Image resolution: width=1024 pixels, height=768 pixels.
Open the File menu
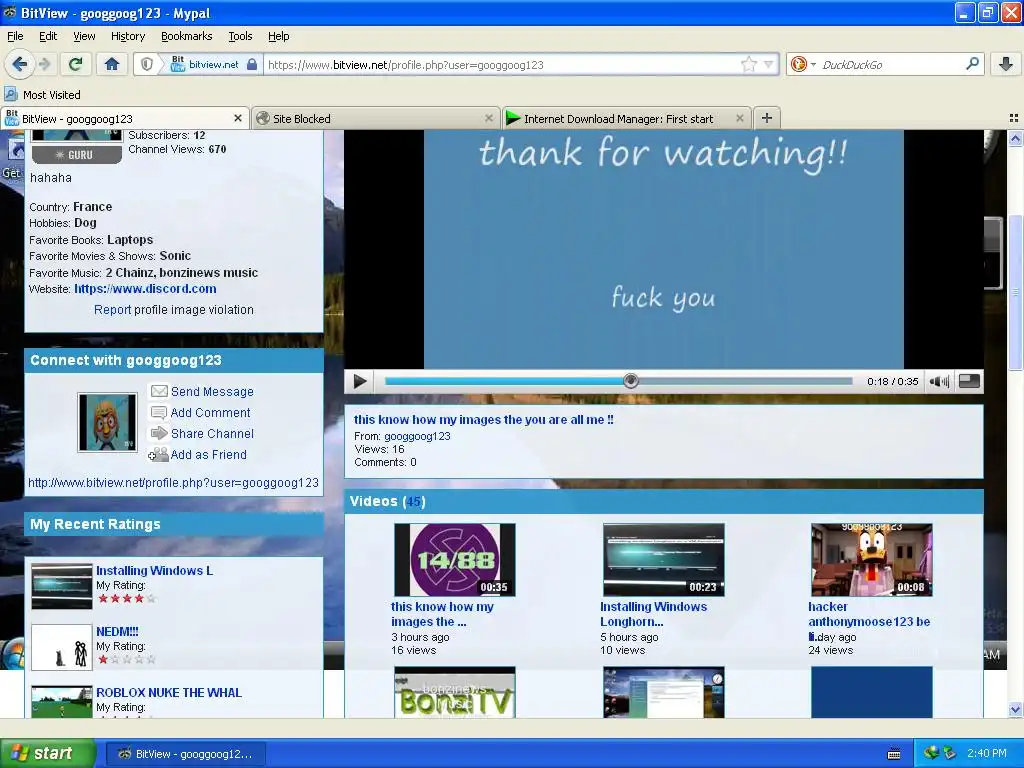point(15,36)
